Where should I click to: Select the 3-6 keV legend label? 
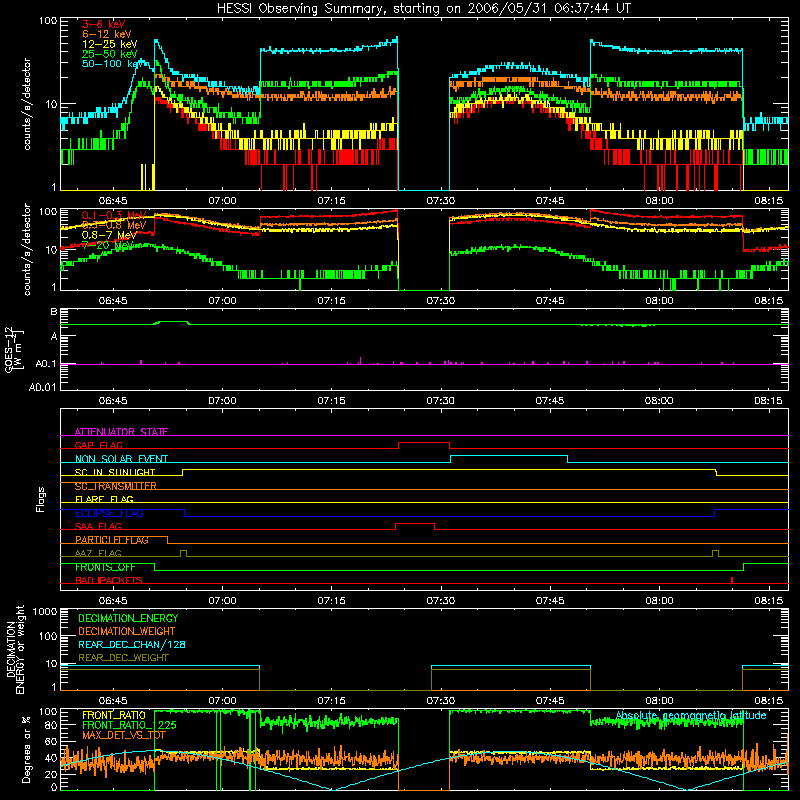coord(104,24)
